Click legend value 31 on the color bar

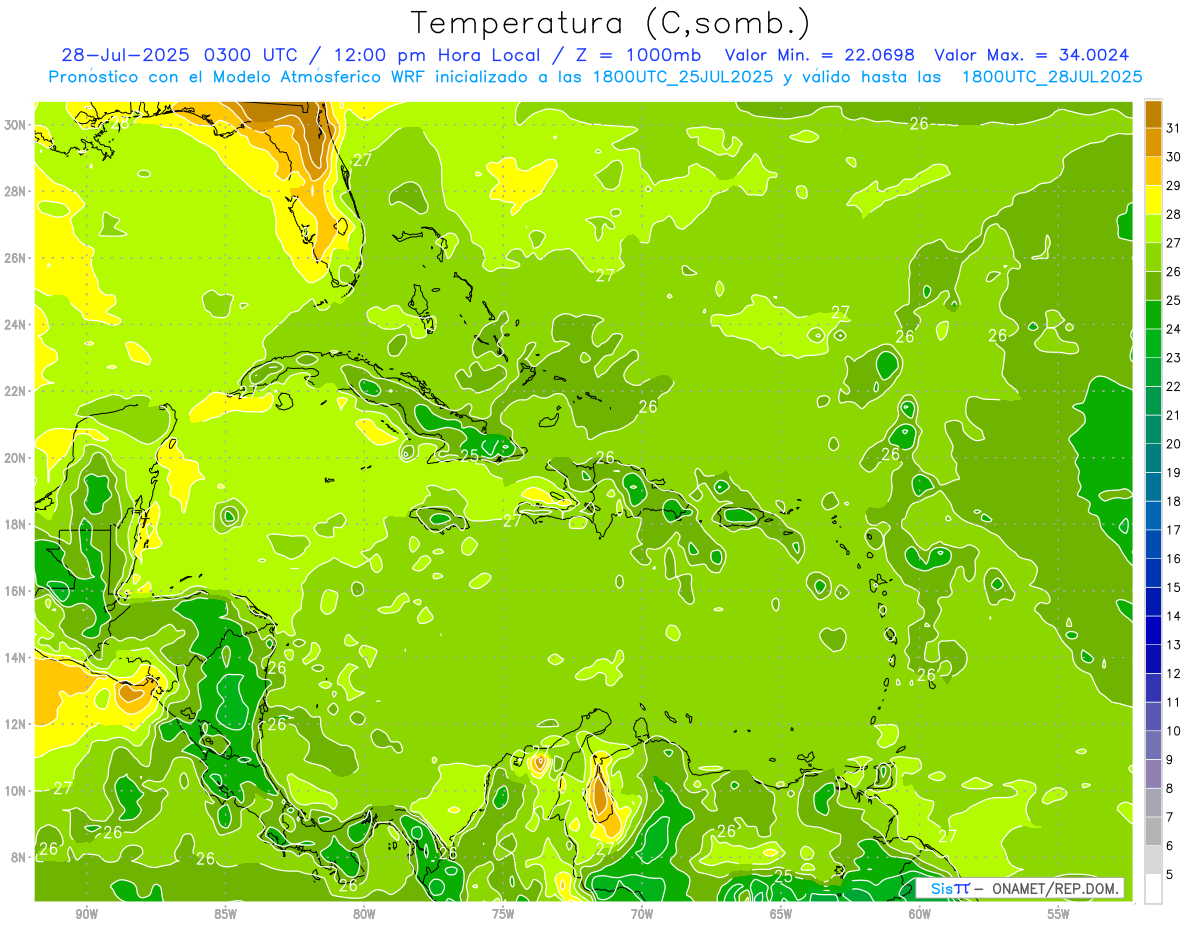(1174, 128)
